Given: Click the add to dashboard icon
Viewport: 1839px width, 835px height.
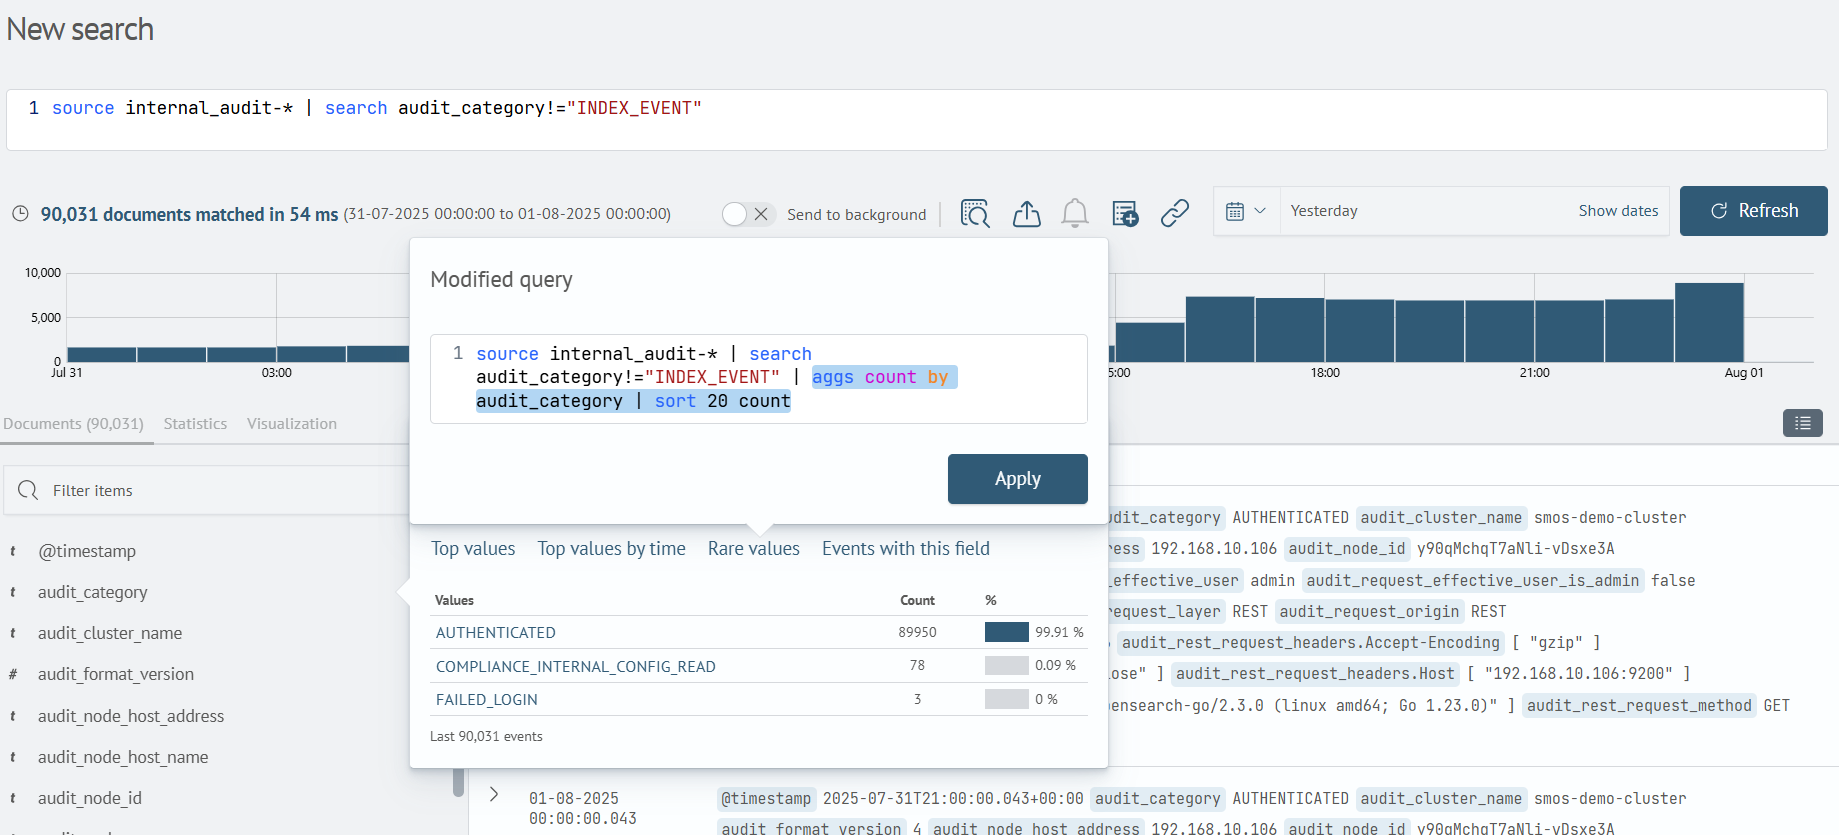Looking at the screenshot, I should [x=1125, y=213].
